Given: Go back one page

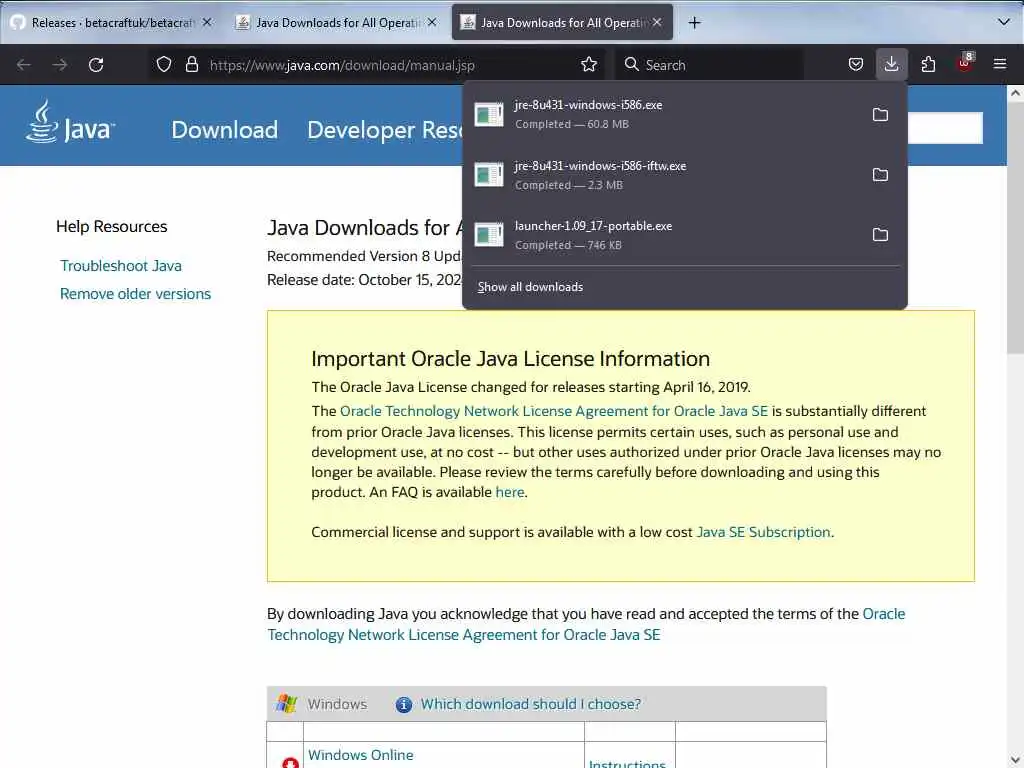Looking at the screenshot, I should (24, 65).
